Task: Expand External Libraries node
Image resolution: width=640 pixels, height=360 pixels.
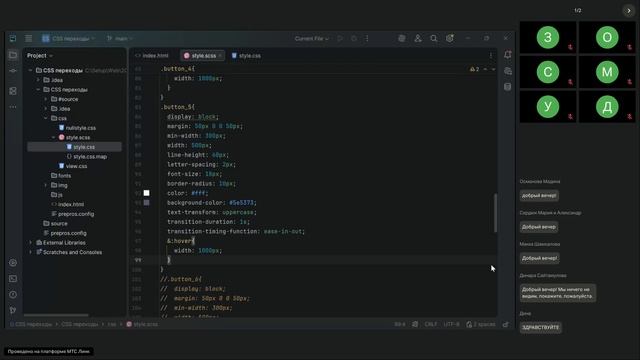Action: (x=31, y=242)
